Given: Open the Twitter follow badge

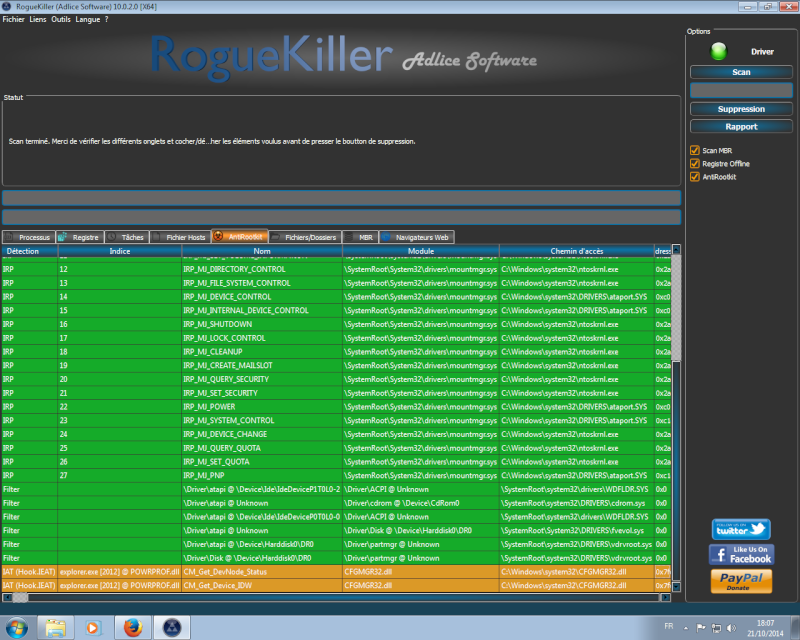Looking at the screenshot, I should (x=741, y=529).
